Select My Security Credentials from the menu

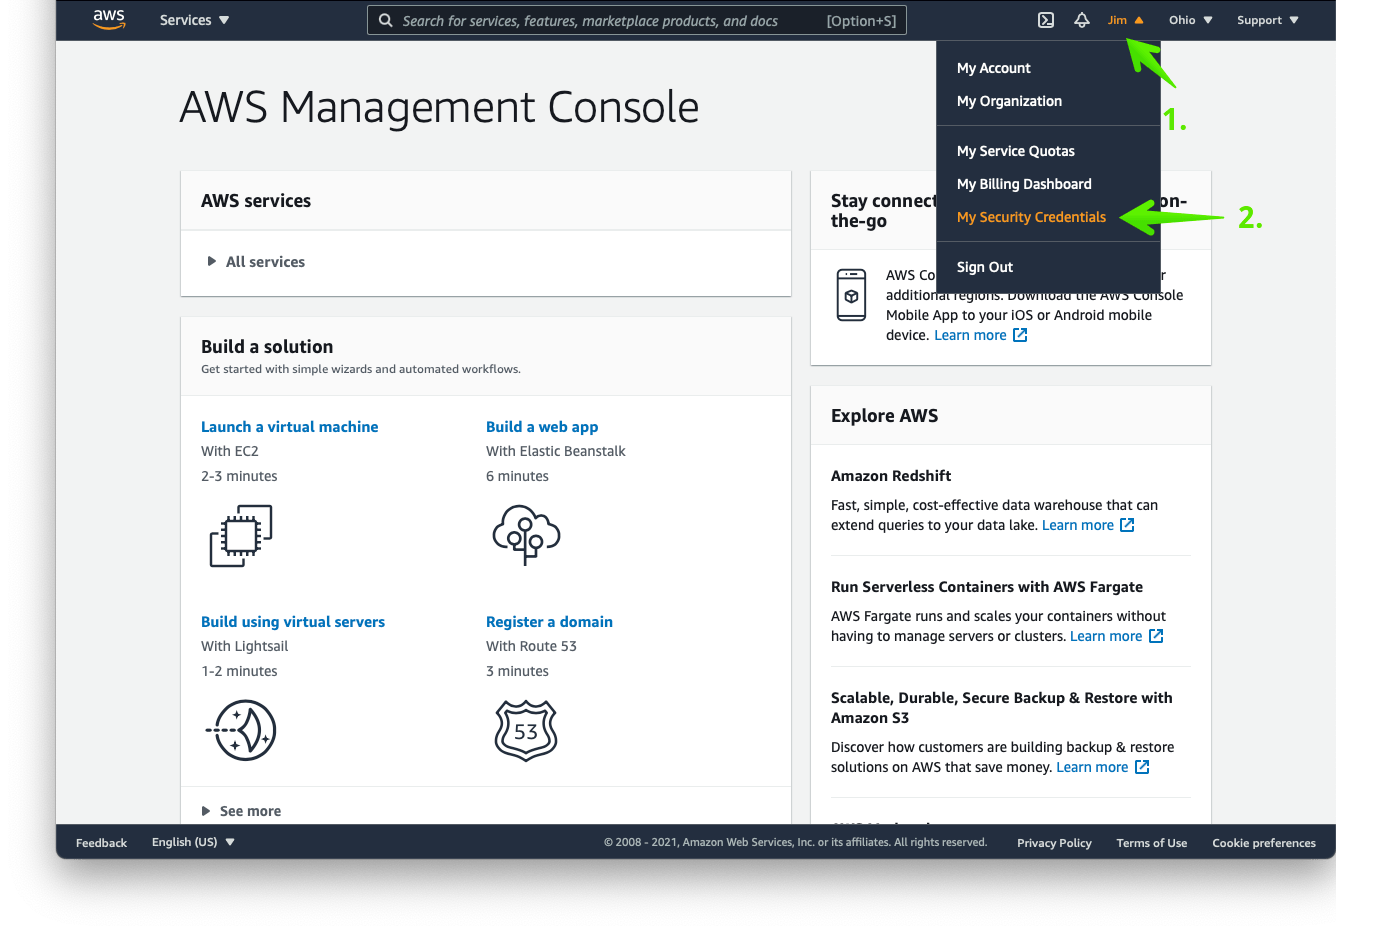[x=1031, y=217]
